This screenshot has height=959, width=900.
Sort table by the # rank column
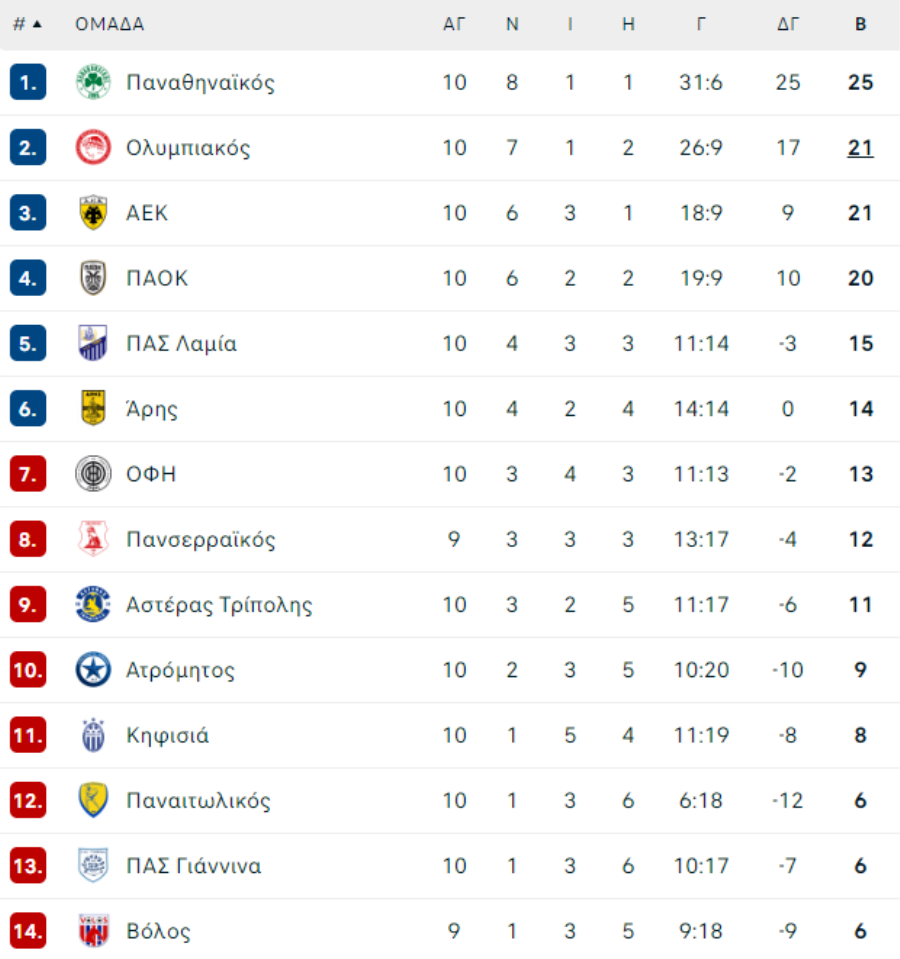27,24
